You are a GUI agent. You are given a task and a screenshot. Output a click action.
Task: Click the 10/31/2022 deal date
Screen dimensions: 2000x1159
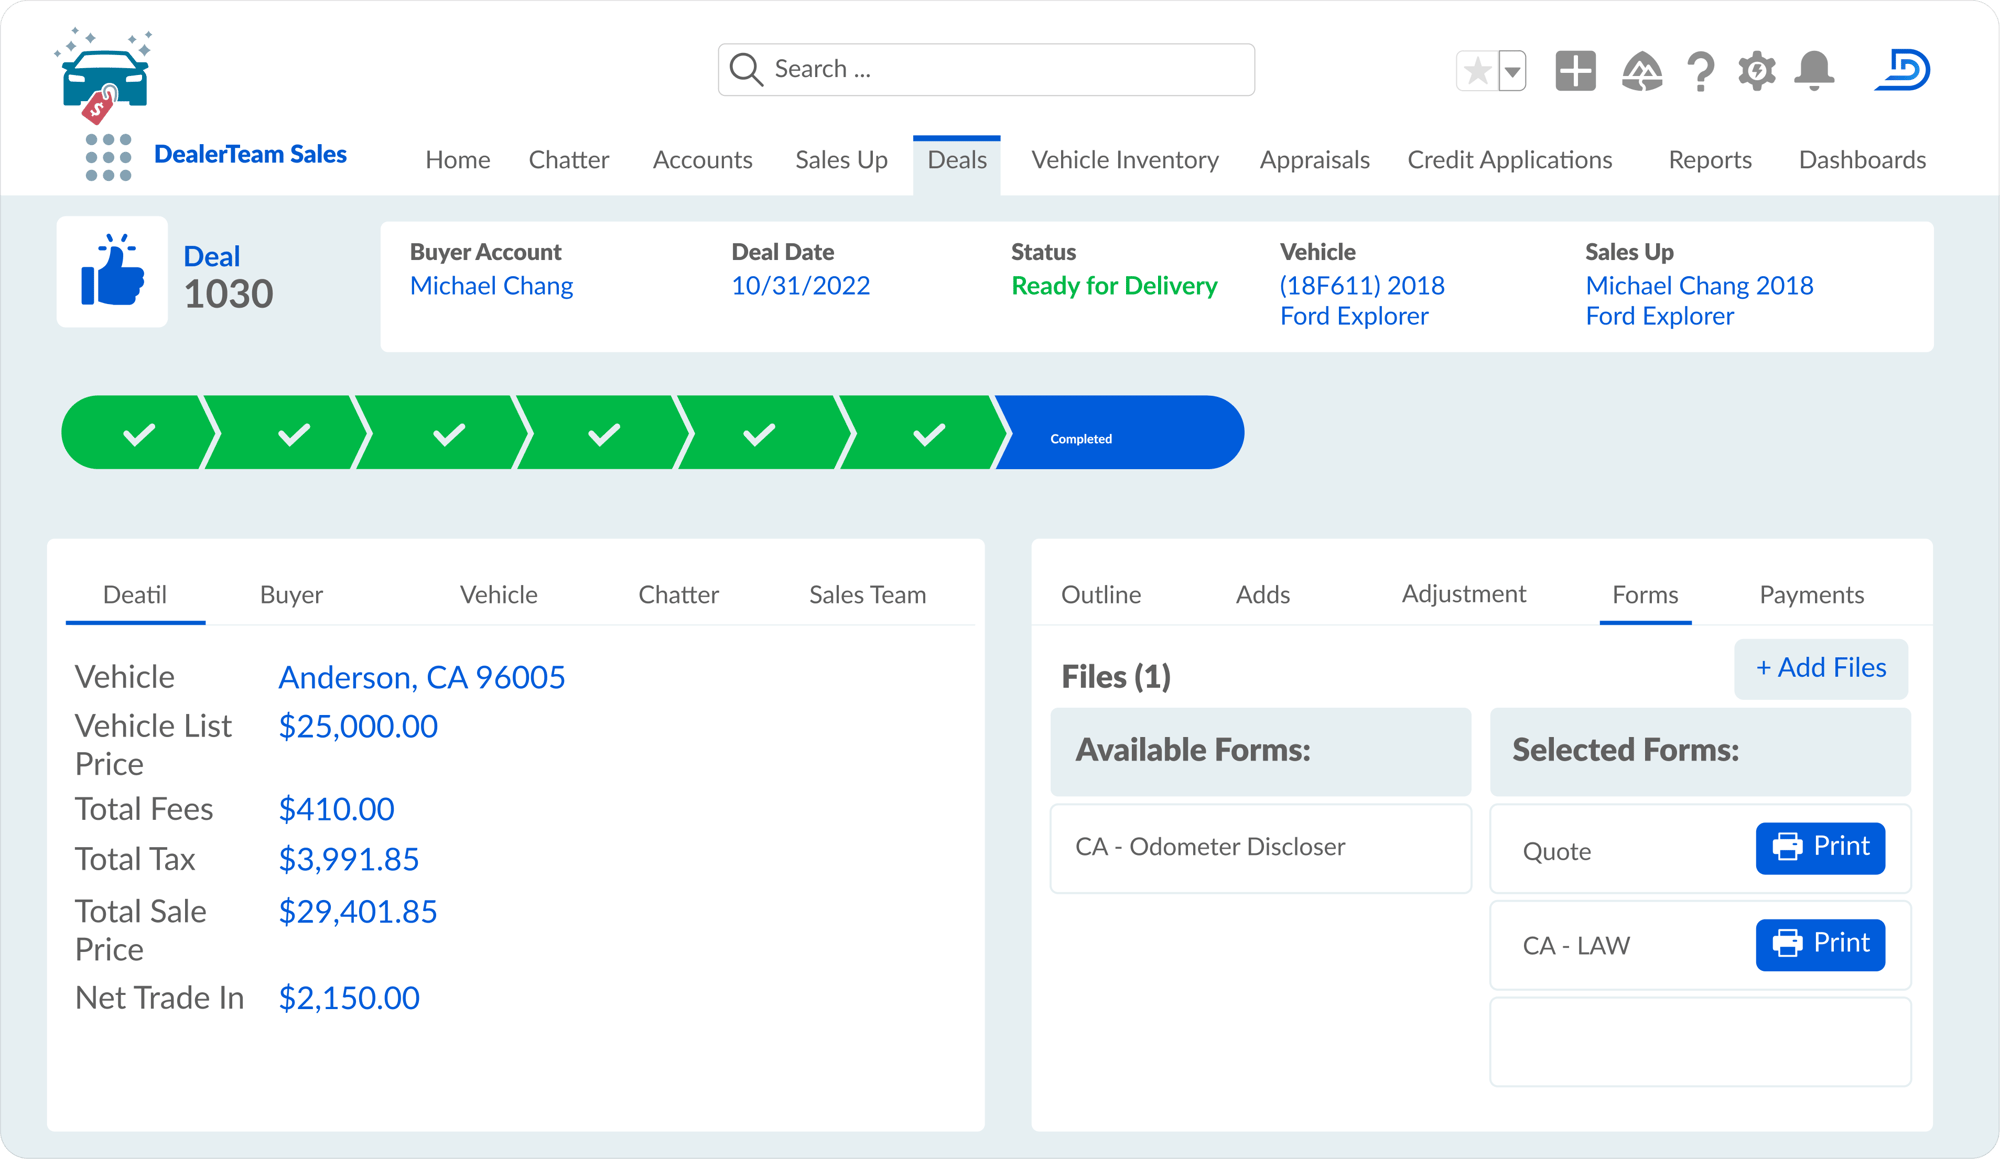[801, 286]
